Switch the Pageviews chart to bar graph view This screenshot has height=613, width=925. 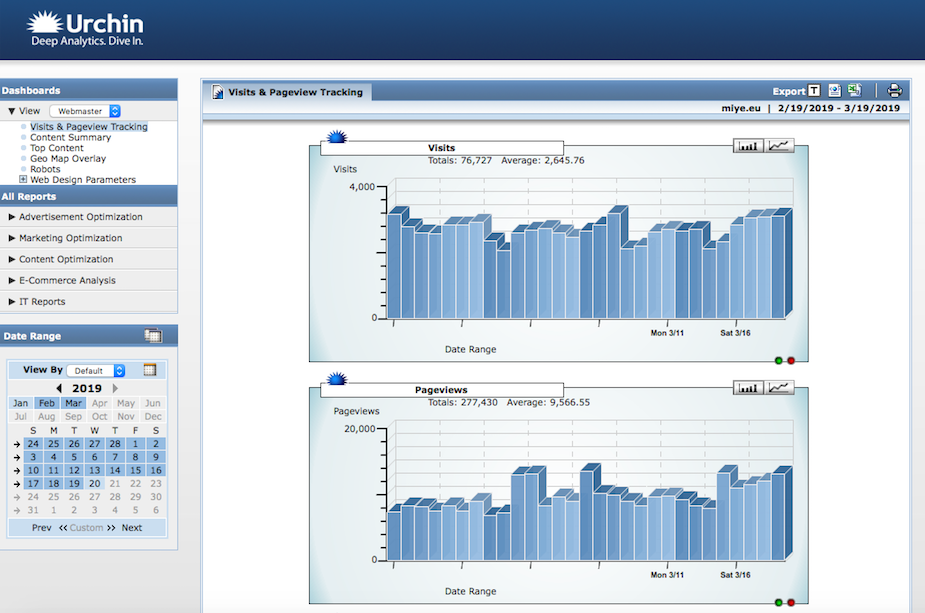(748, 388)
